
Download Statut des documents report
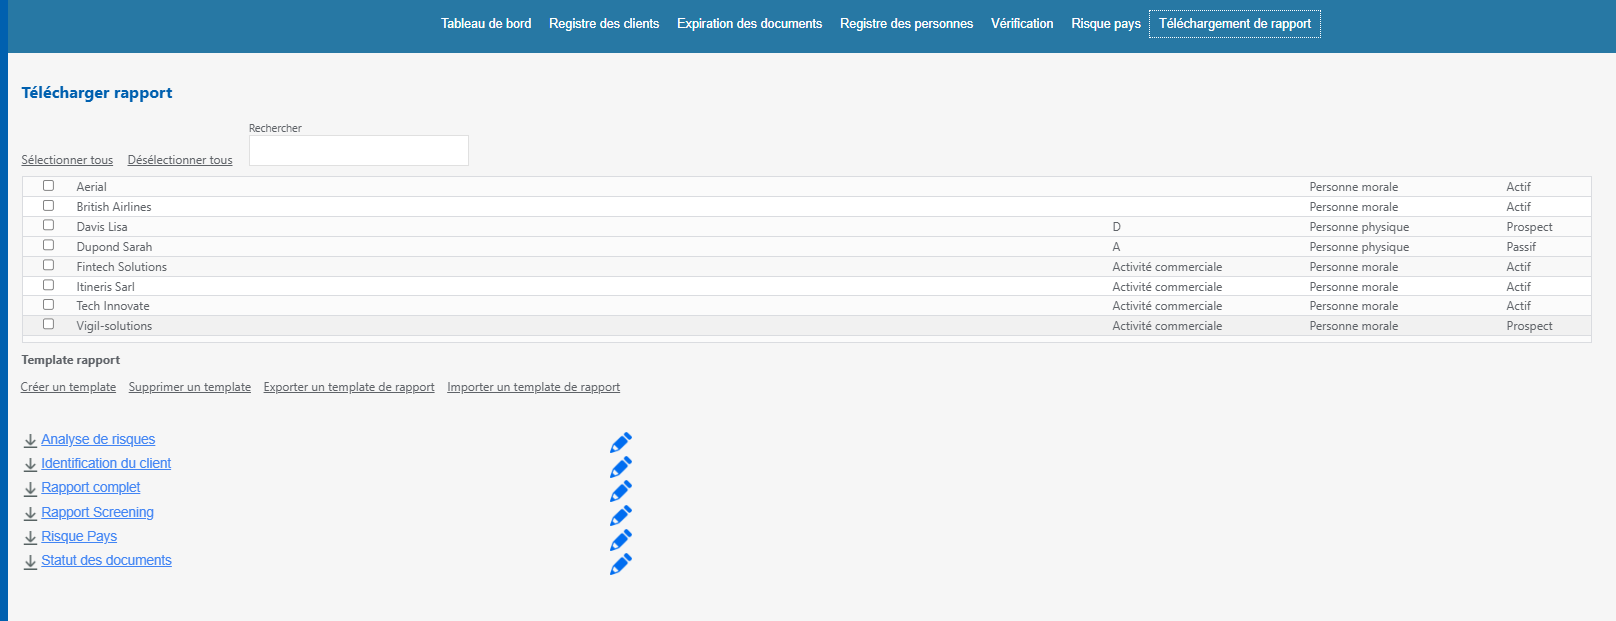(106, 560)
